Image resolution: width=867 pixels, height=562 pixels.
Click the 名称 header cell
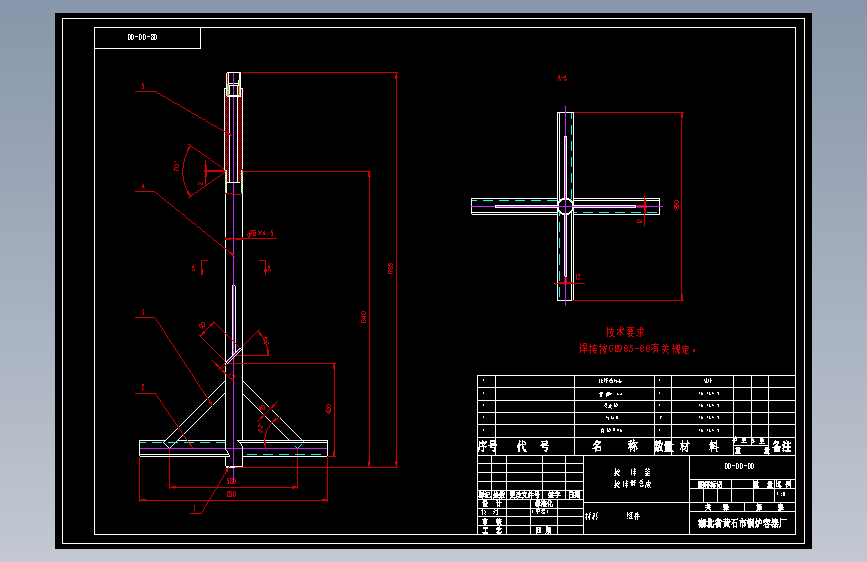[x=614, y=446]
